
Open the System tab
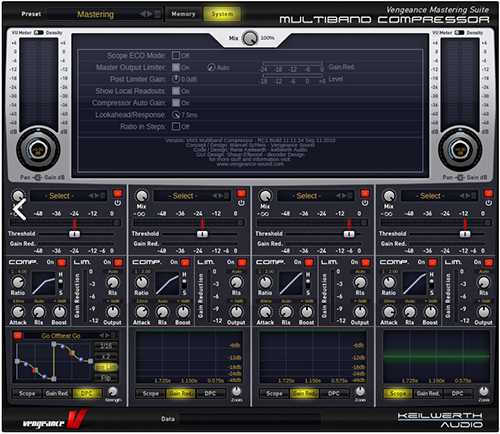click(x=222, y=14)
